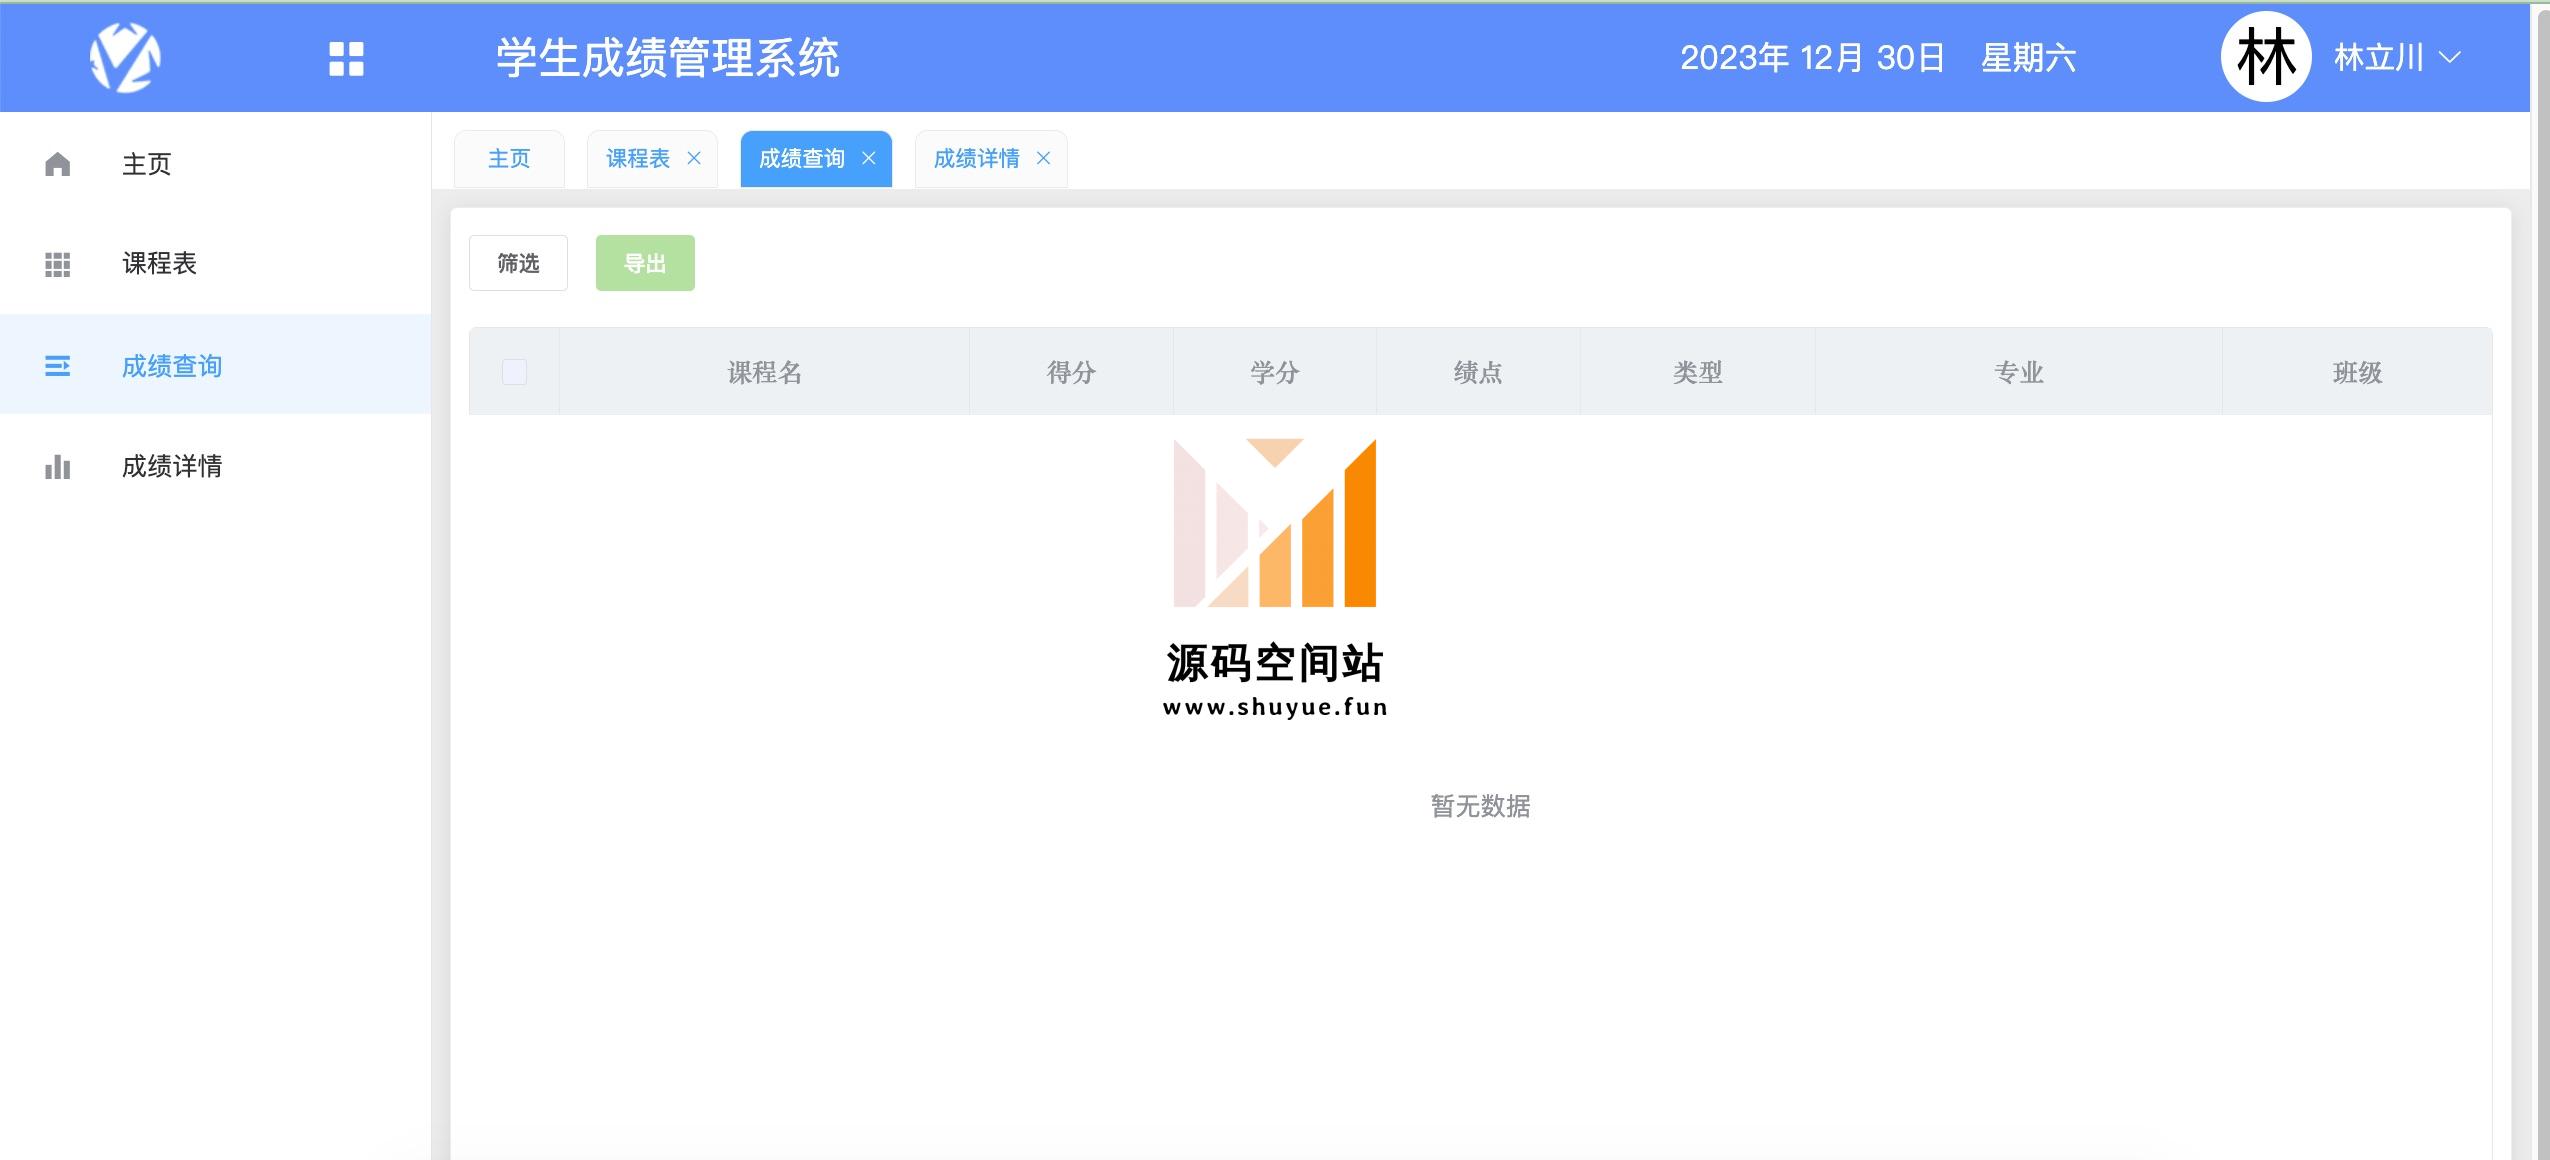2550x1160 pixels.
Task: Click the 学生成绩管理系统 title
Action: [668, 58]
